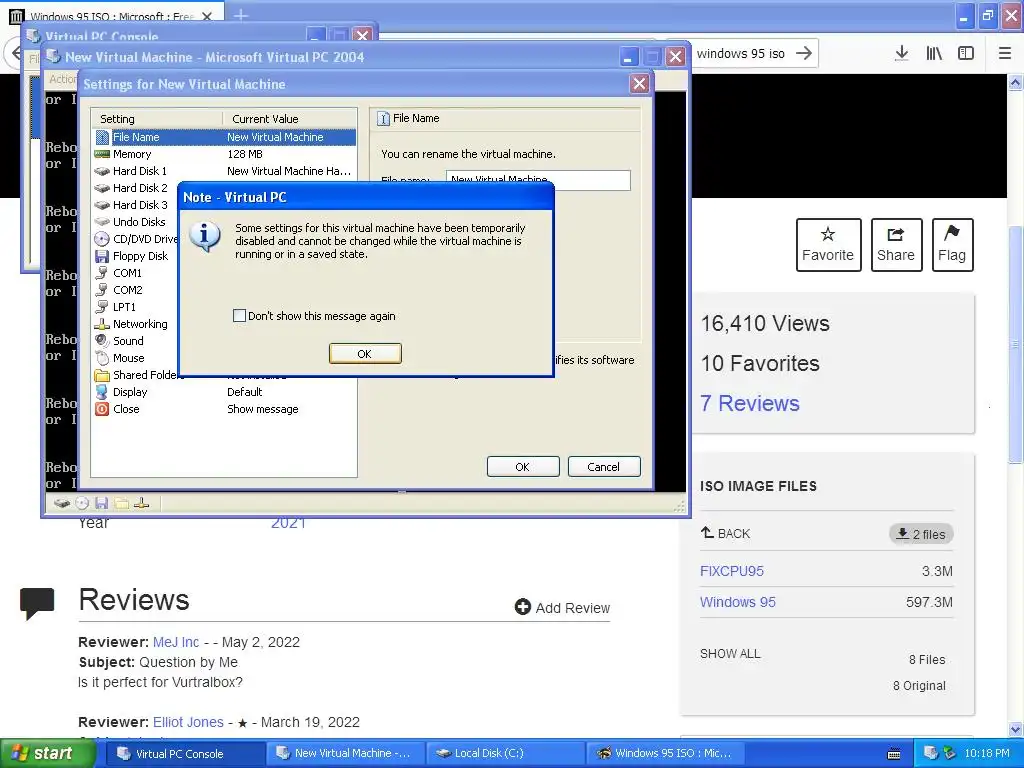The height and width of the screenshot is (768, 1024).
Task: Select the Memory setting icon
Action: click(x=102, y=154)
